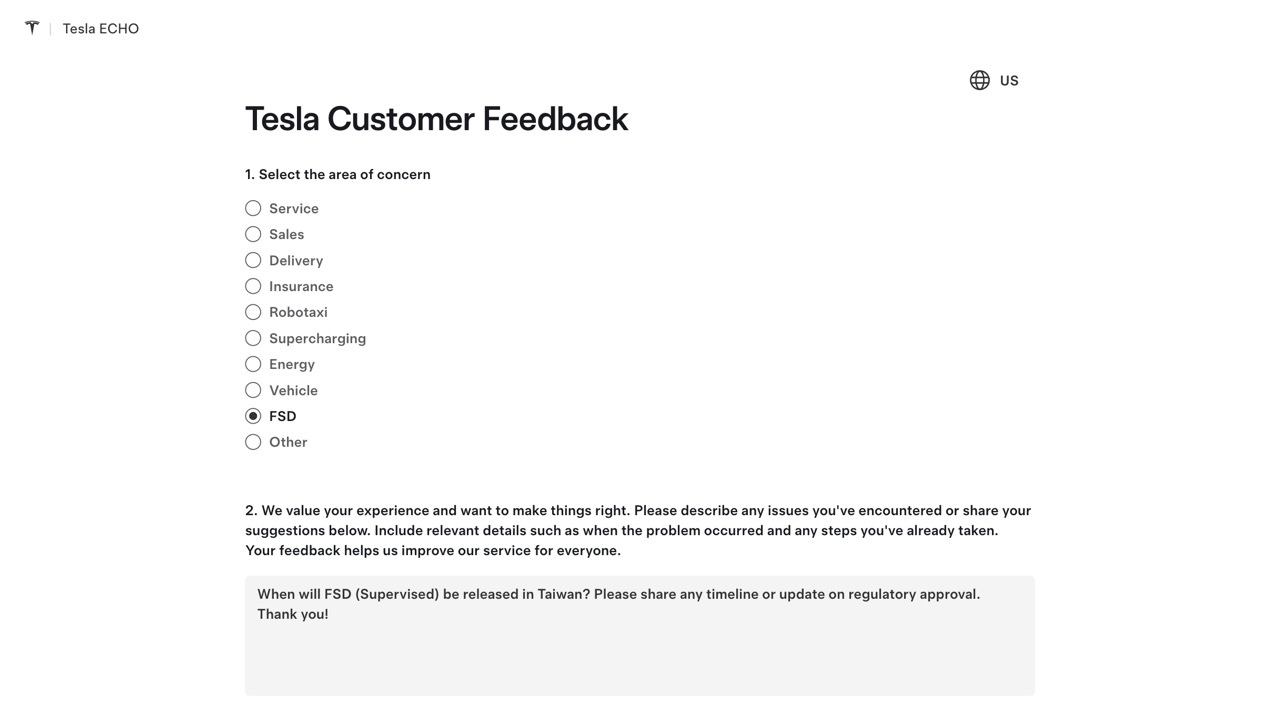The image size is (1280, 720).
Task: Click the 'Select the area of concern' question
Action: point(338,174)
